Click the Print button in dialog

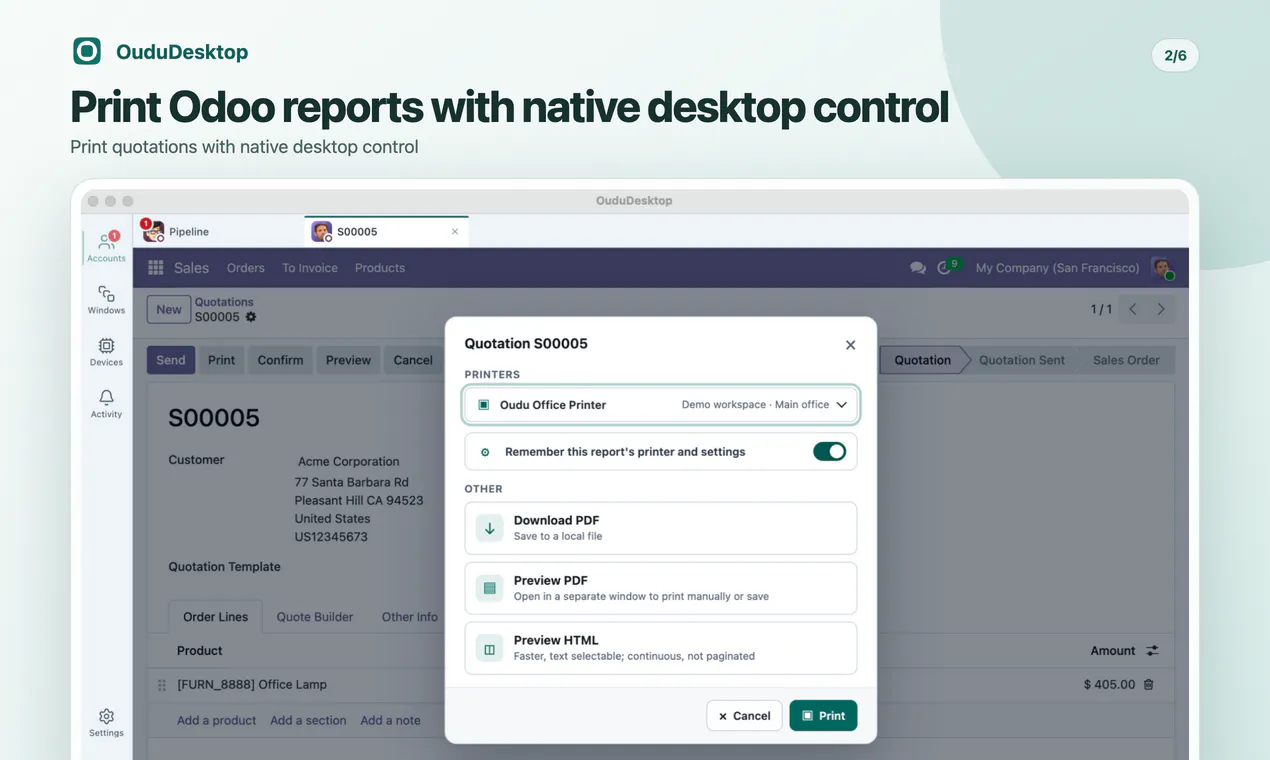tap(823, 715)
